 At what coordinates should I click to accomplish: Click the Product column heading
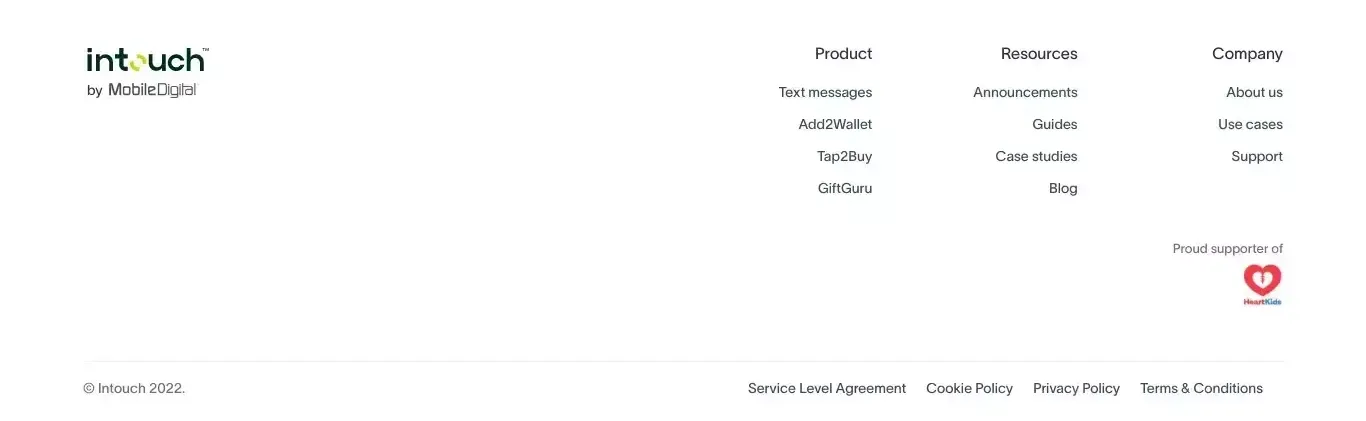(843, 54)
